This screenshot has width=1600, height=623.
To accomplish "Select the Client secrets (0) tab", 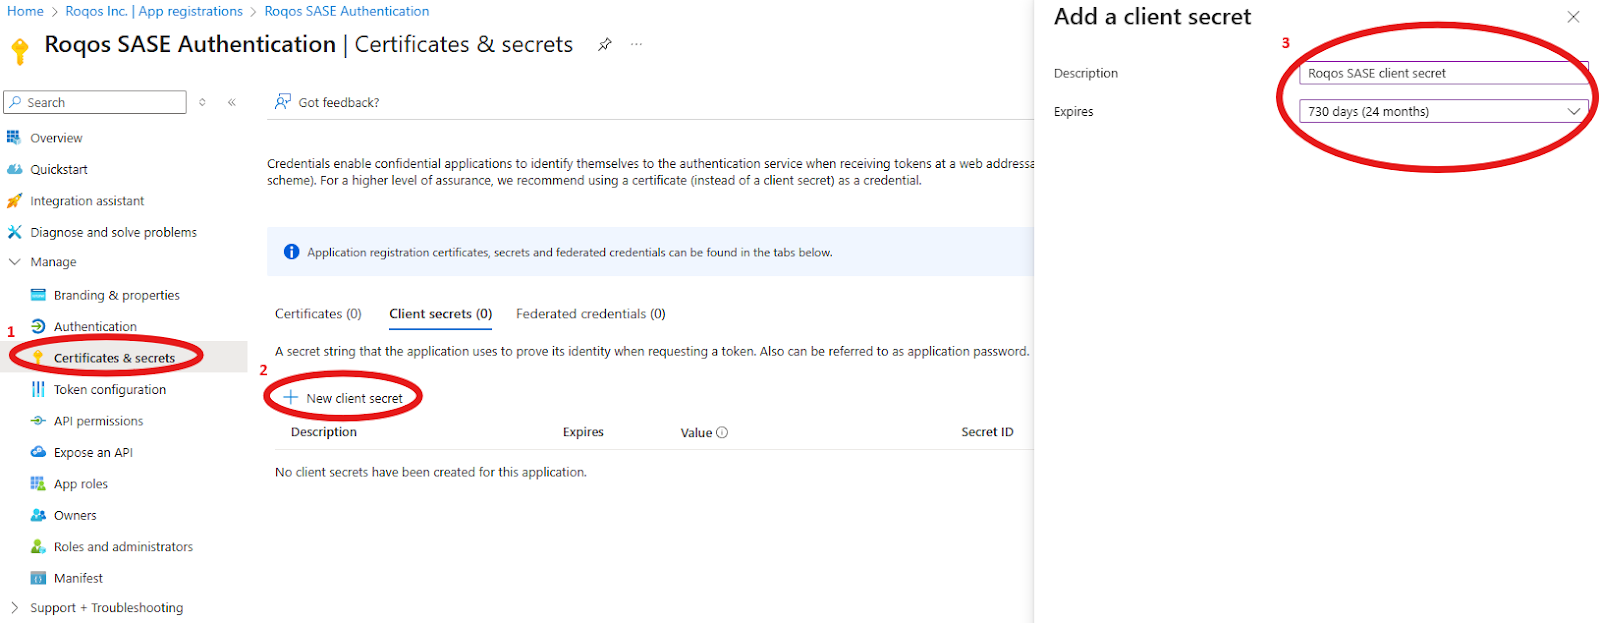I will [441, 314].
